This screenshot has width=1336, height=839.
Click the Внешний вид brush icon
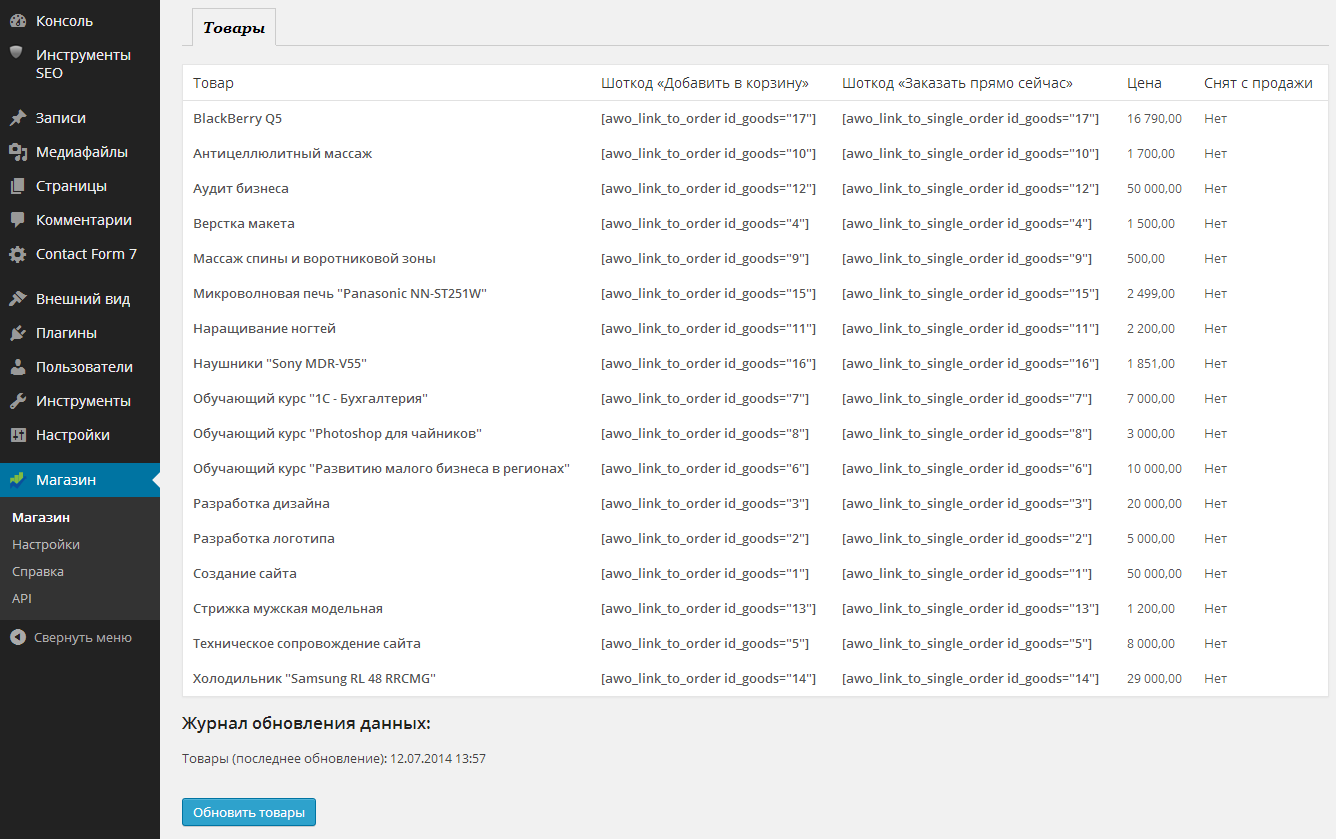point(18,299)
